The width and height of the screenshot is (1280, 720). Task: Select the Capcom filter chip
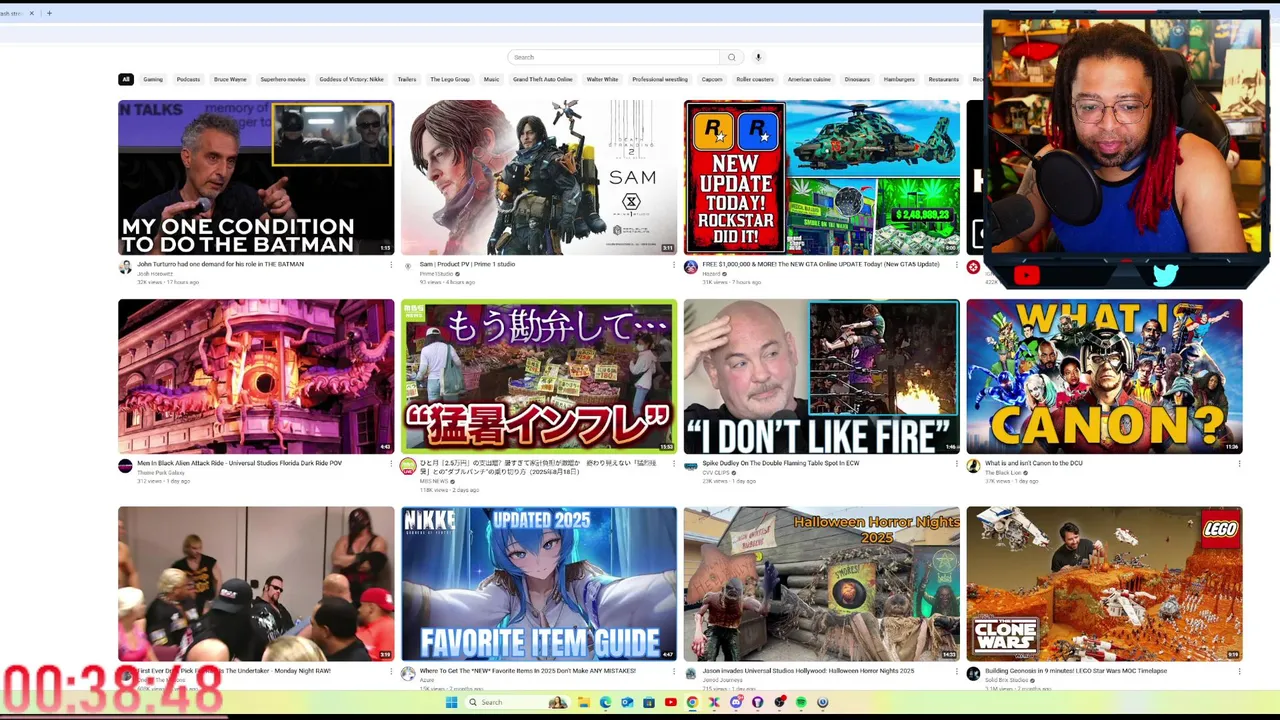[712, 79]
